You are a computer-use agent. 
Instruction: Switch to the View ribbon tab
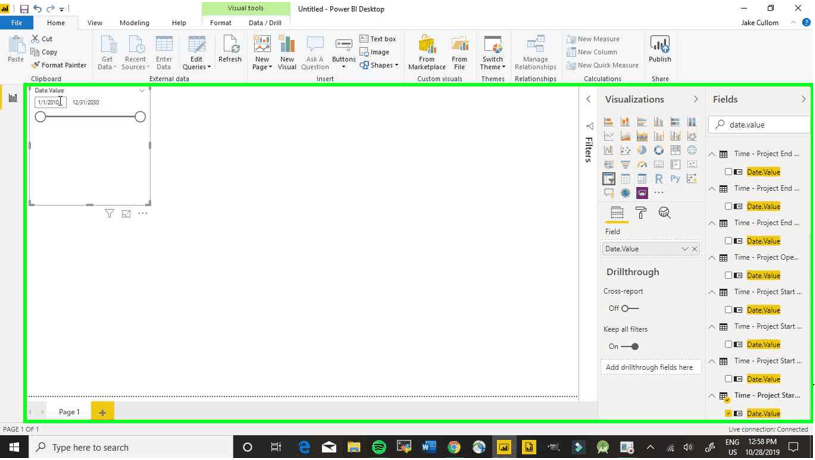(x=95, y=23)
